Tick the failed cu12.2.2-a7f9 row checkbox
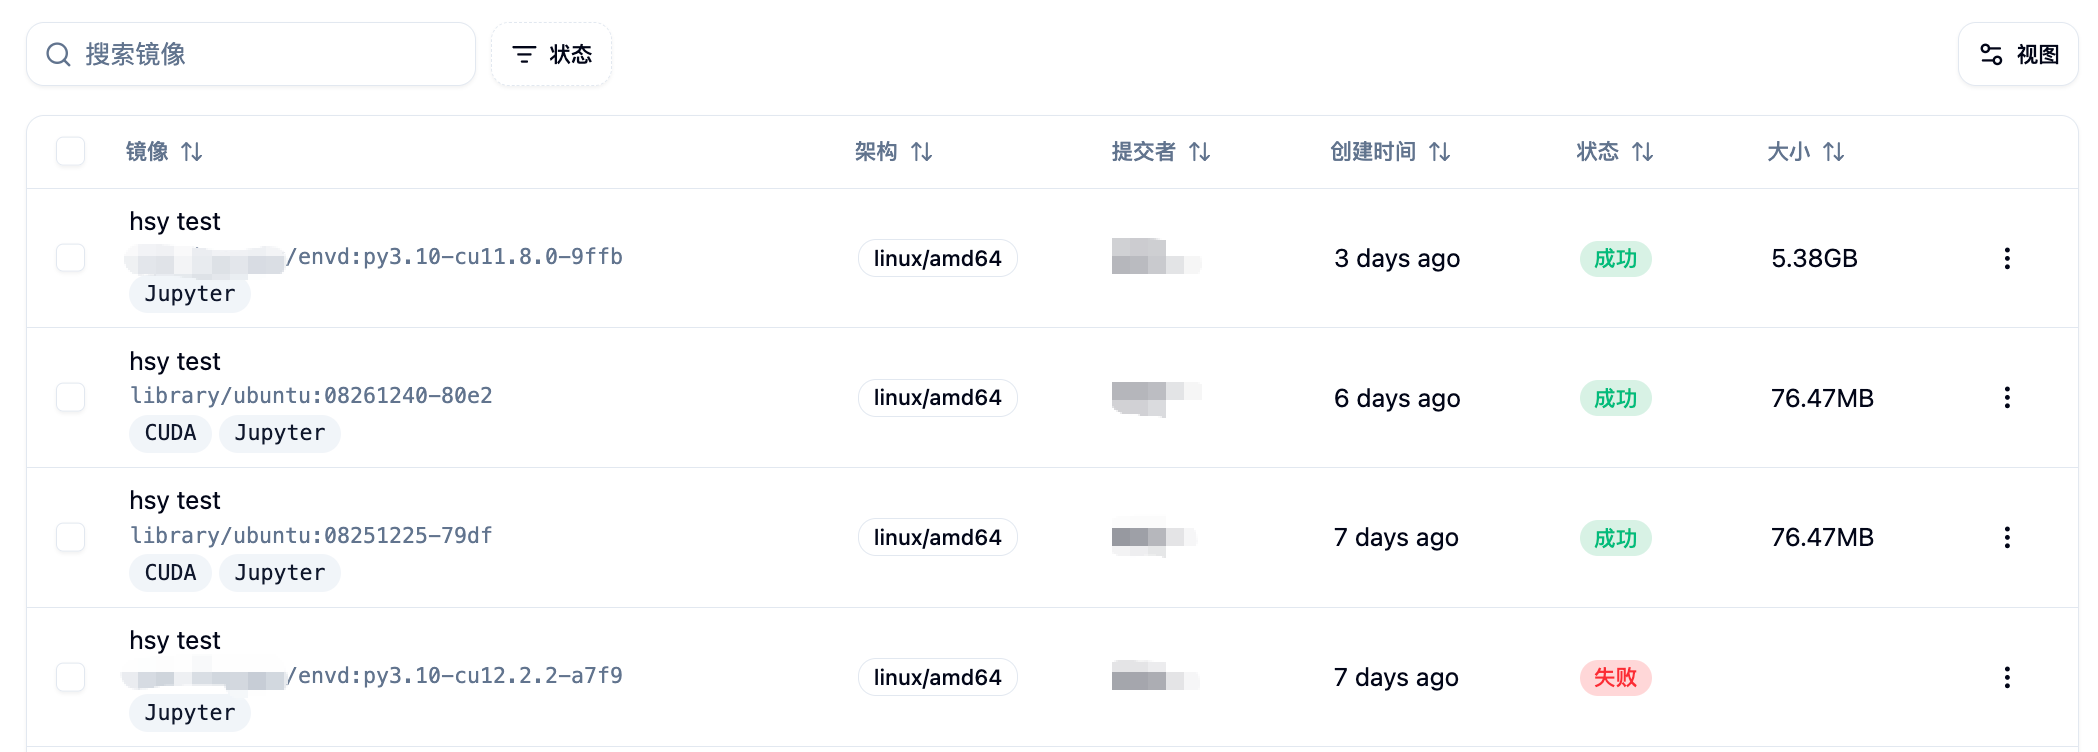Screen dimensions: 2098x752 coord(71,677)
